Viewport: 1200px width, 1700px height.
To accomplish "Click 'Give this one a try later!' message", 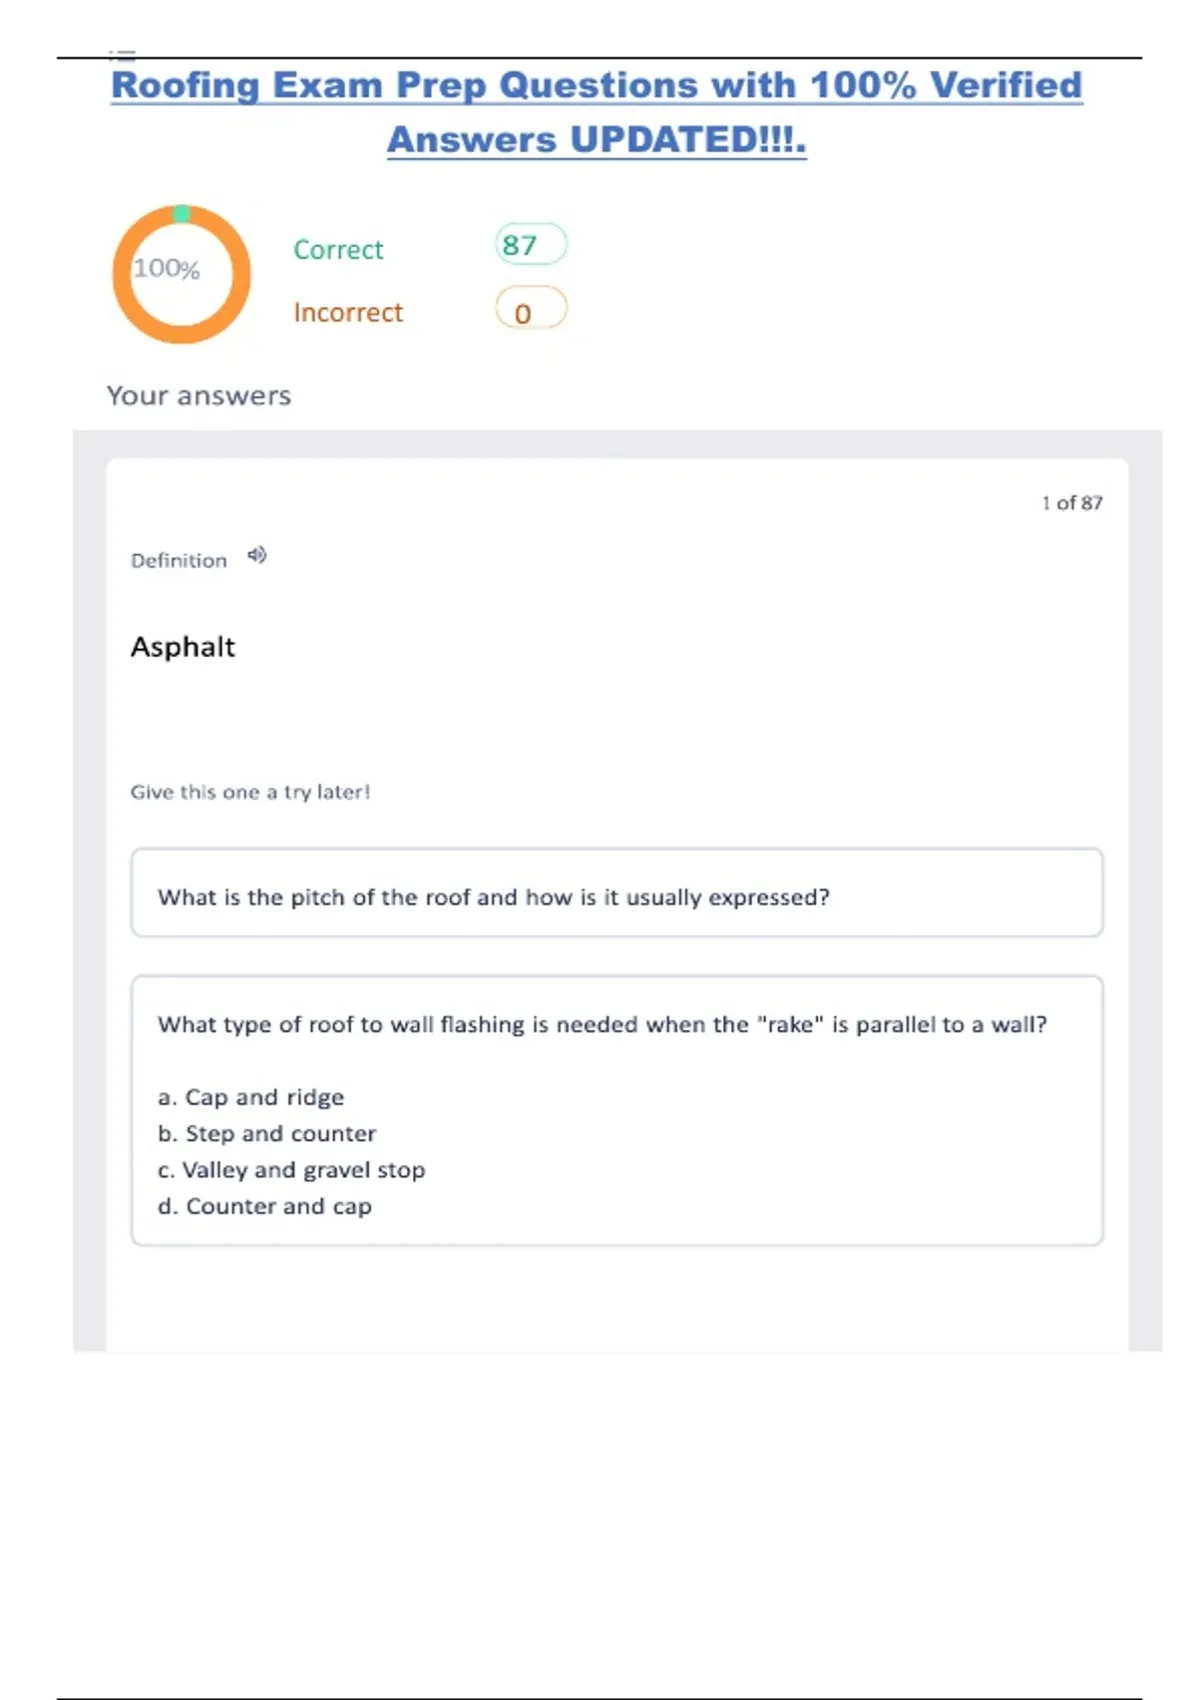I will 250,792.
